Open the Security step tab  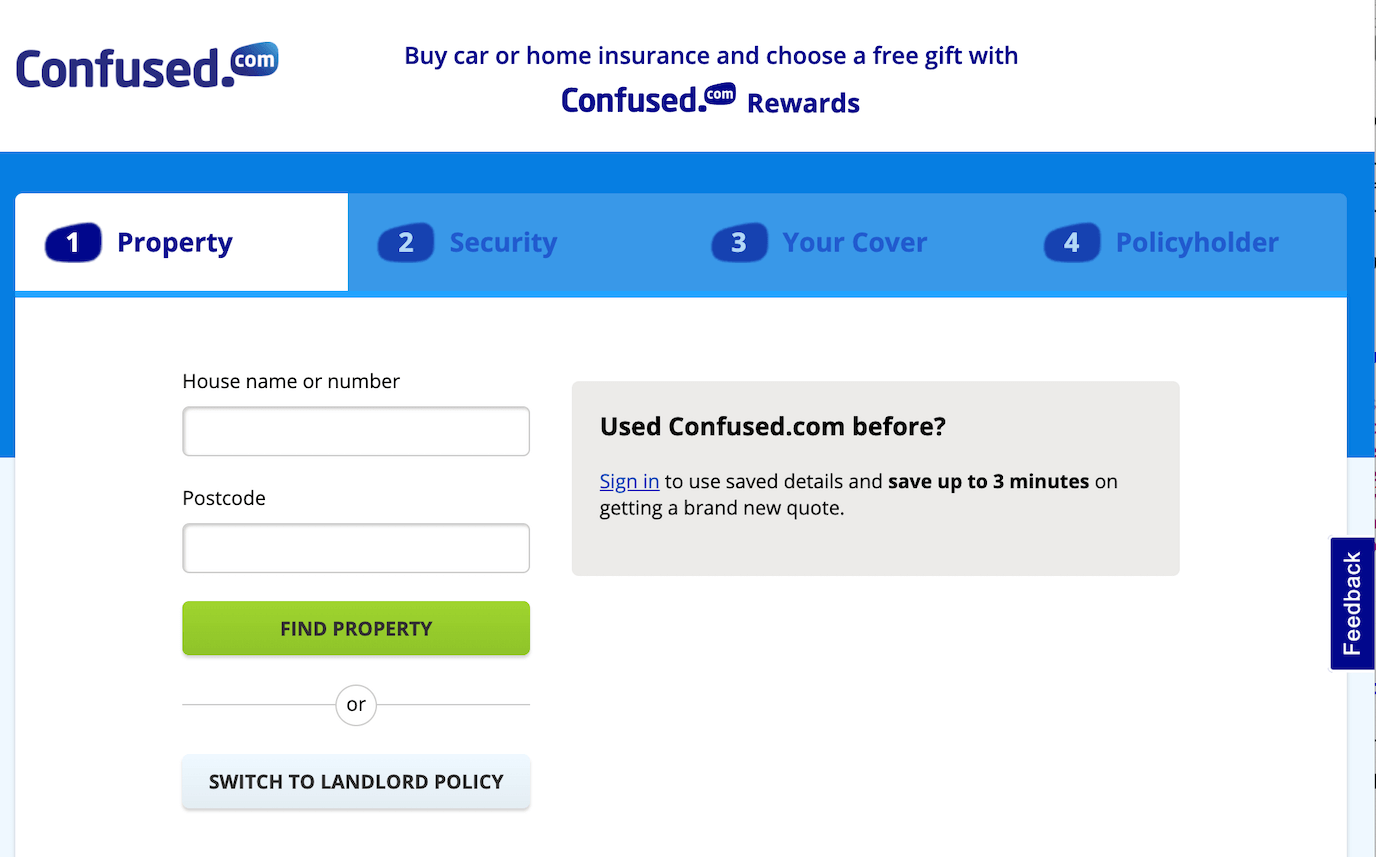point(503,242)
